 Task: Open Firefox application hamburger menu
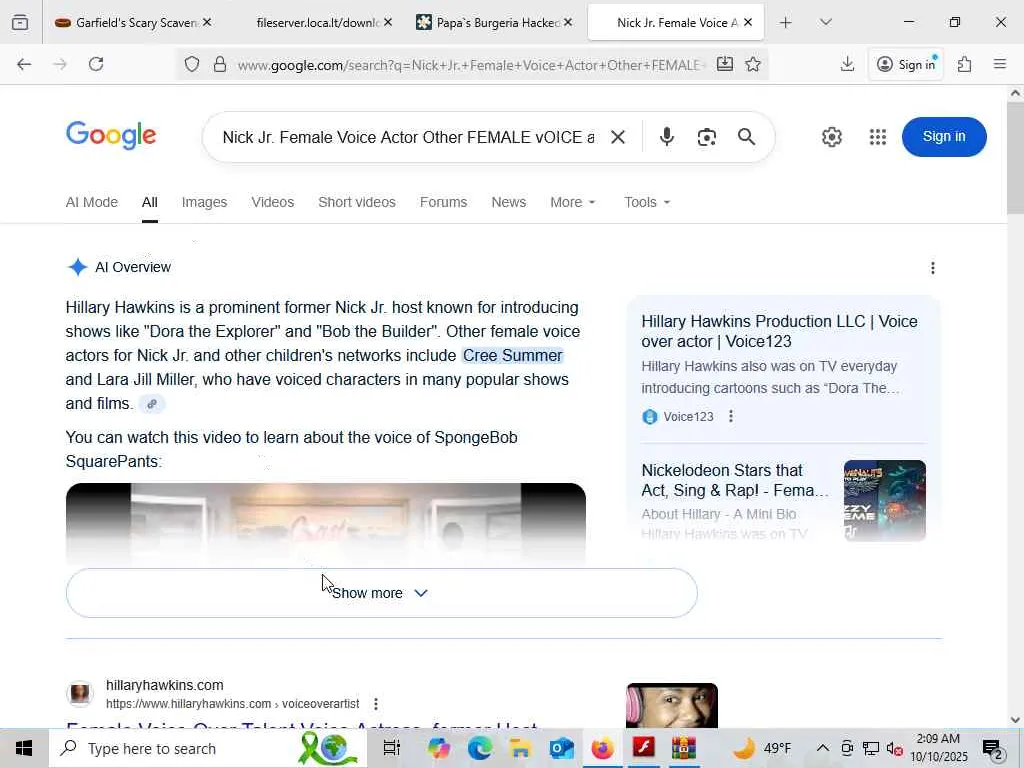(x=1000, y=64)
